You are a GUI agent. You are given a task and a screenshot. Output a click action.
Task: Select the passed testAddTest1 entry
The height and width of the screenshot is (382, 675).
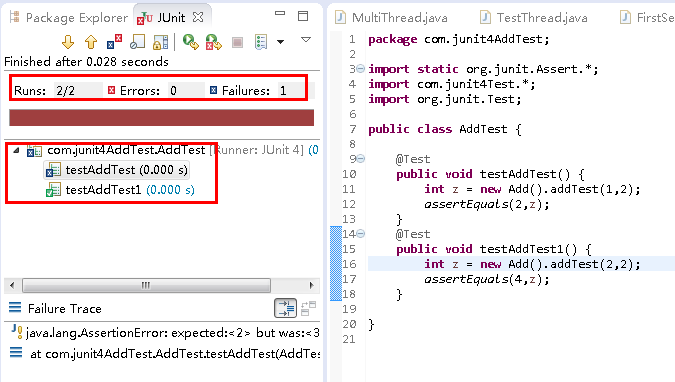[x=121, y=189]
